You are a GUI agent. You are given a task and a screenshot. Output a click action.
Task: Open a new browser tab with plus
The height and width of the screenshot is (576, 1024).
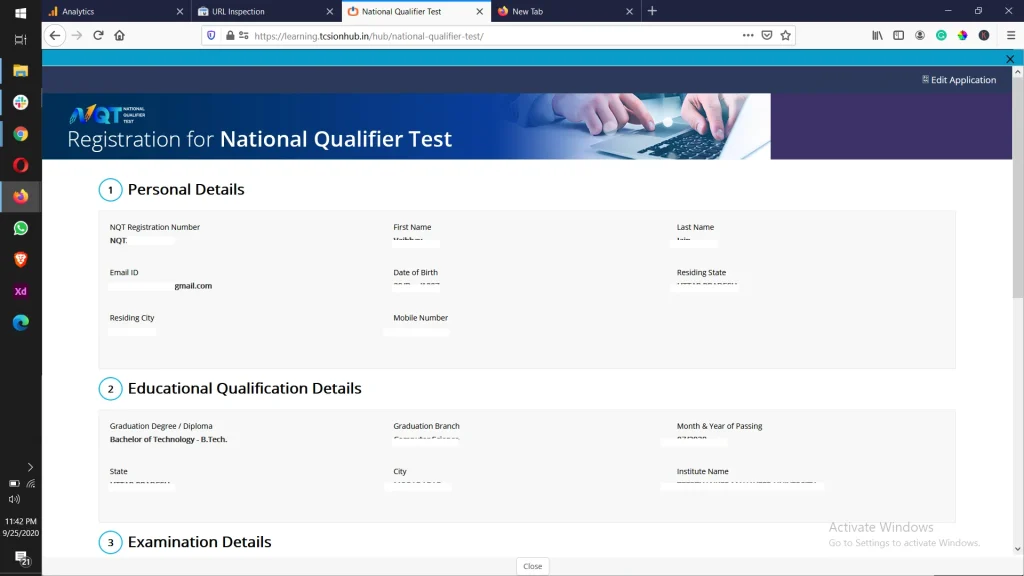coord(652,11)
